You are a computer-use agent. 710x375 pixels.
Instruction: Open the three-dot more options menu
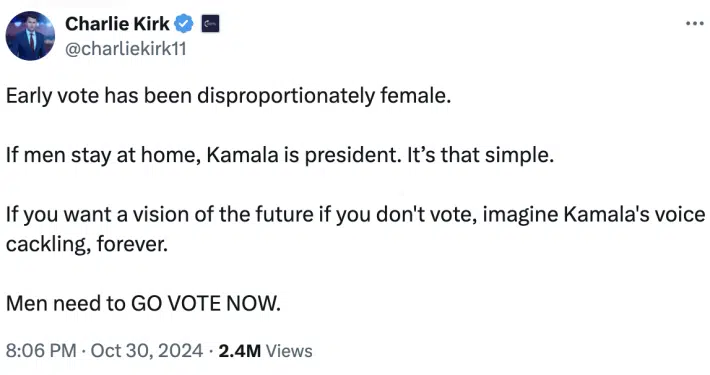pyautogui.click(x=695, y=23)
